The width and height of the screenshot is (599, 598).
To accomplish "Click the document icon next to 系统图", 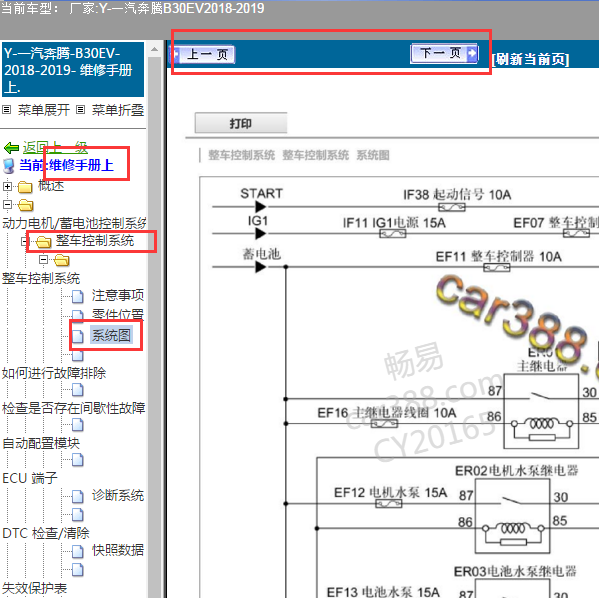I will coord(78,336).
